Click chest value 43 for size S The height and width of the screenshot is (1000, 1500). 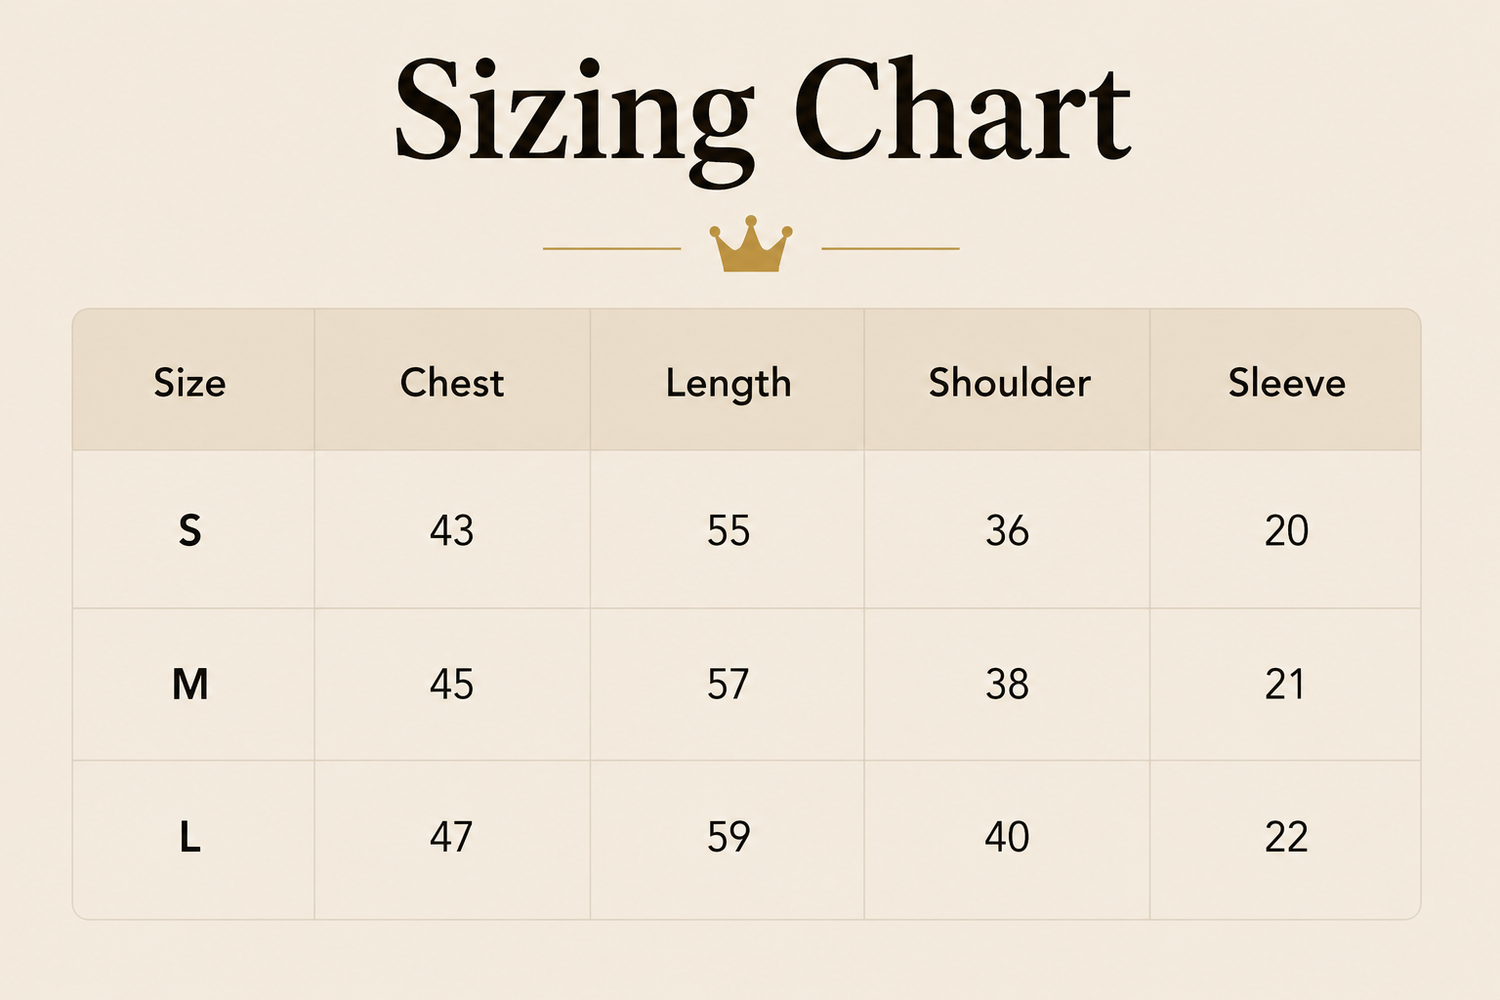tap(452, 531)
